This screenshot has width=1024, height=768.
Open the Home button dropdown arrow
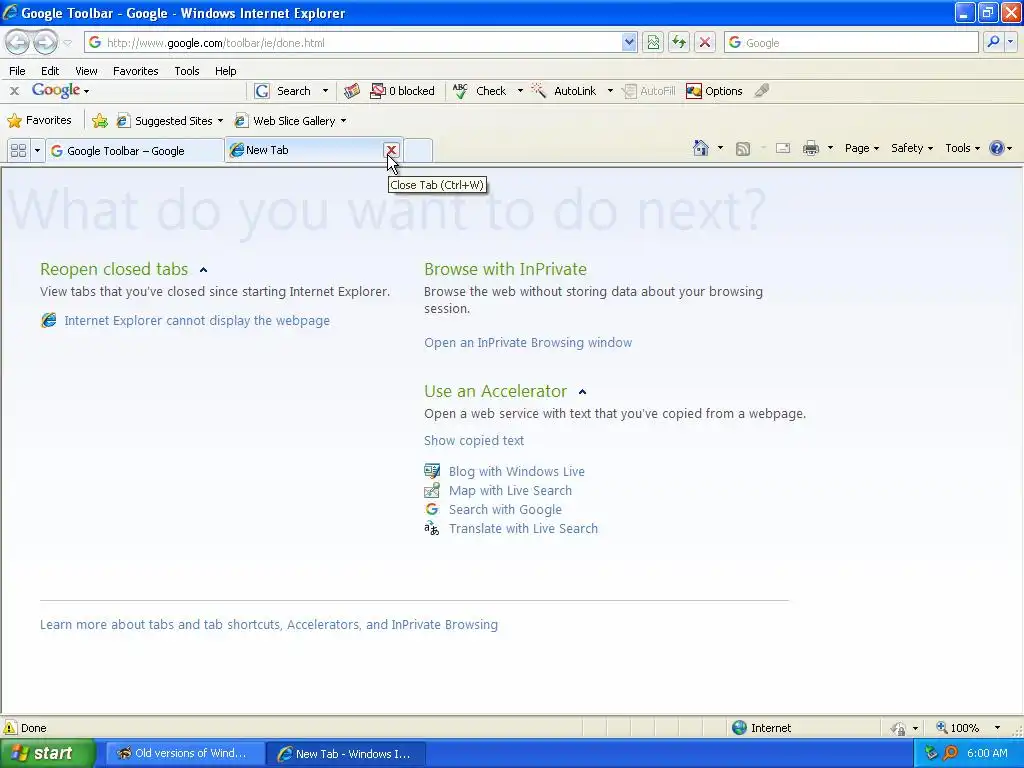coord(720,148)
